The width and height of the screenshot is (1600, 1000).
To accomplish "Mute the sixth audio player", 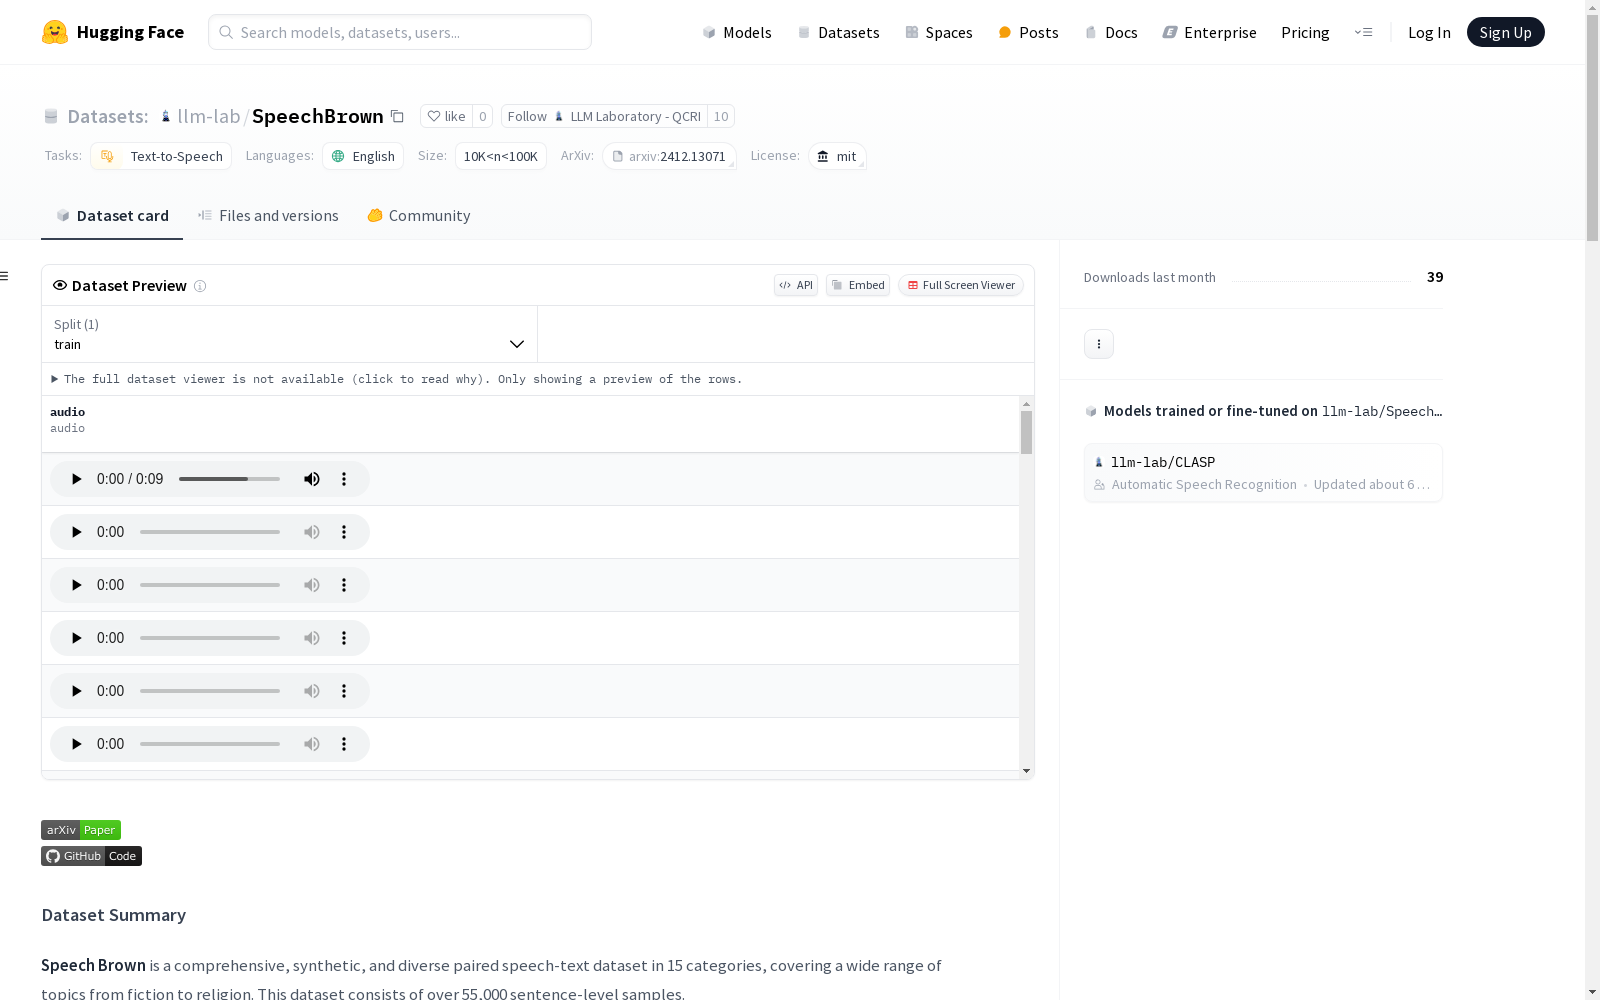I will click(x=312, y=744).
